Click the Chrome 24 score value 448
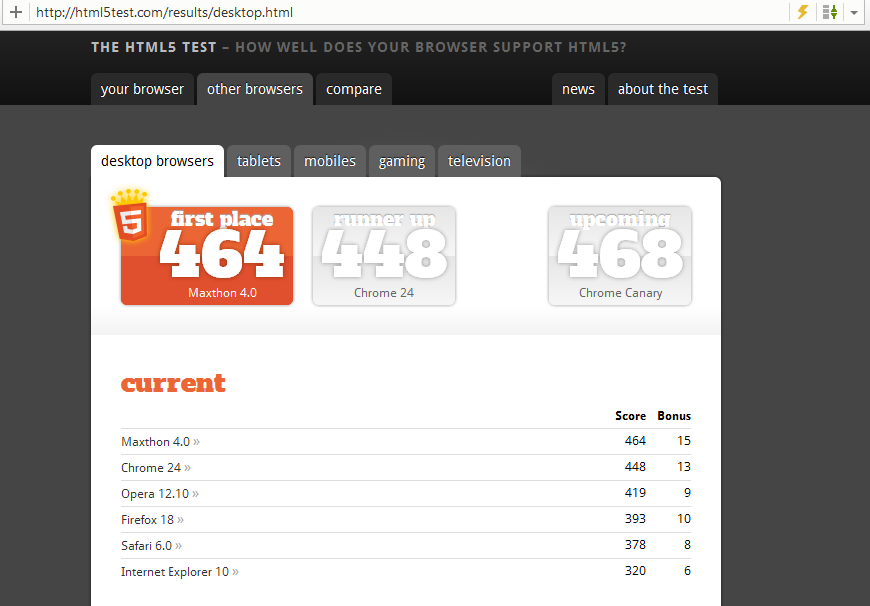870x606 pixels. (635, 467)
